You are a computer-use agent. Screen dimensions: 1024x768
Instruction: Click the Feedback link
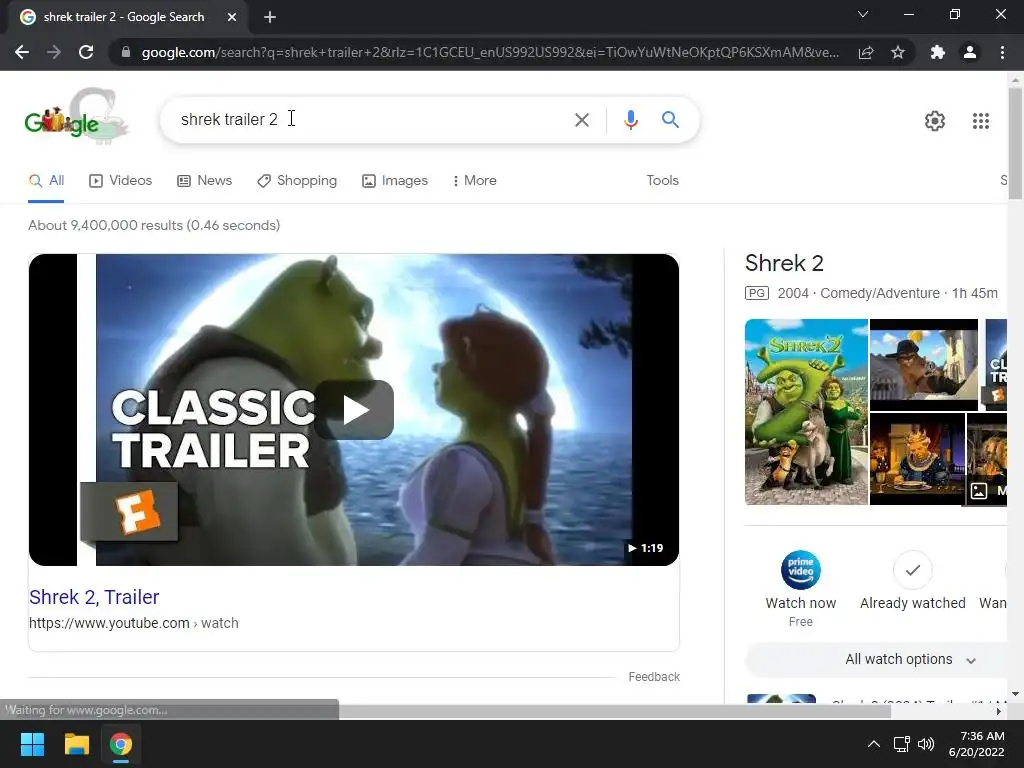654,677
